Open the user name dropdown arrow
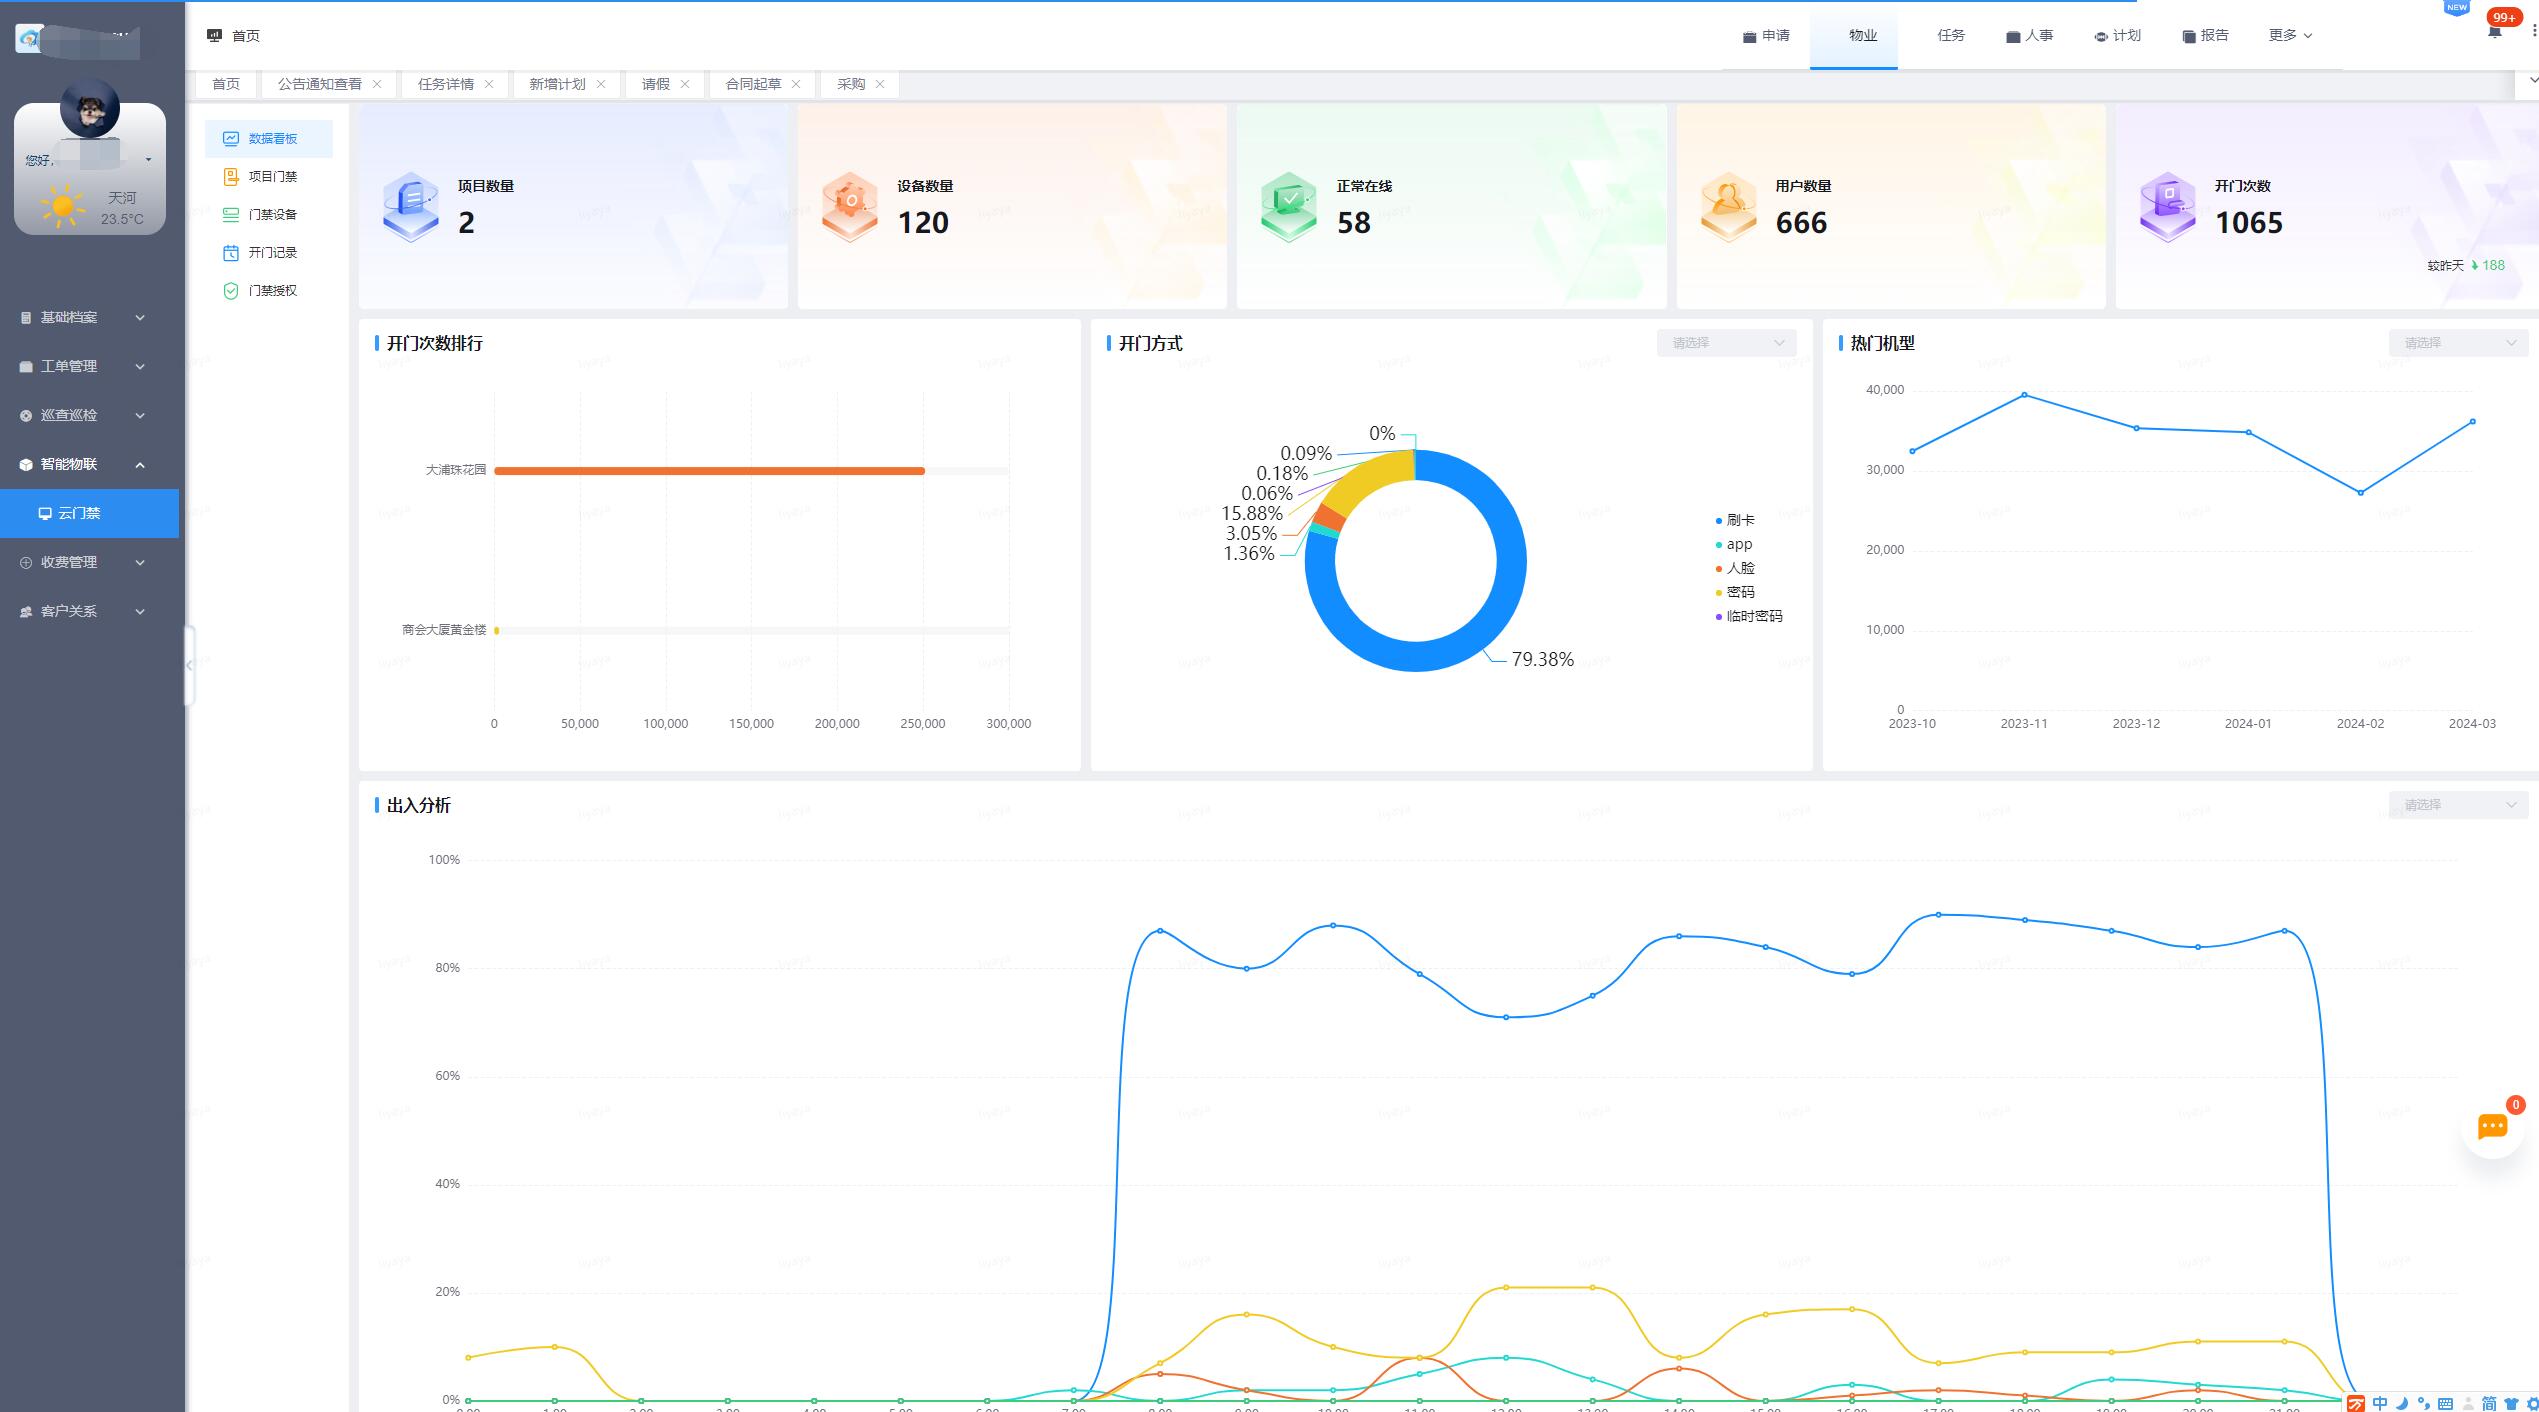This screenshot has width=2539, height=1412. pyautogui.click(x=148, y=160)
